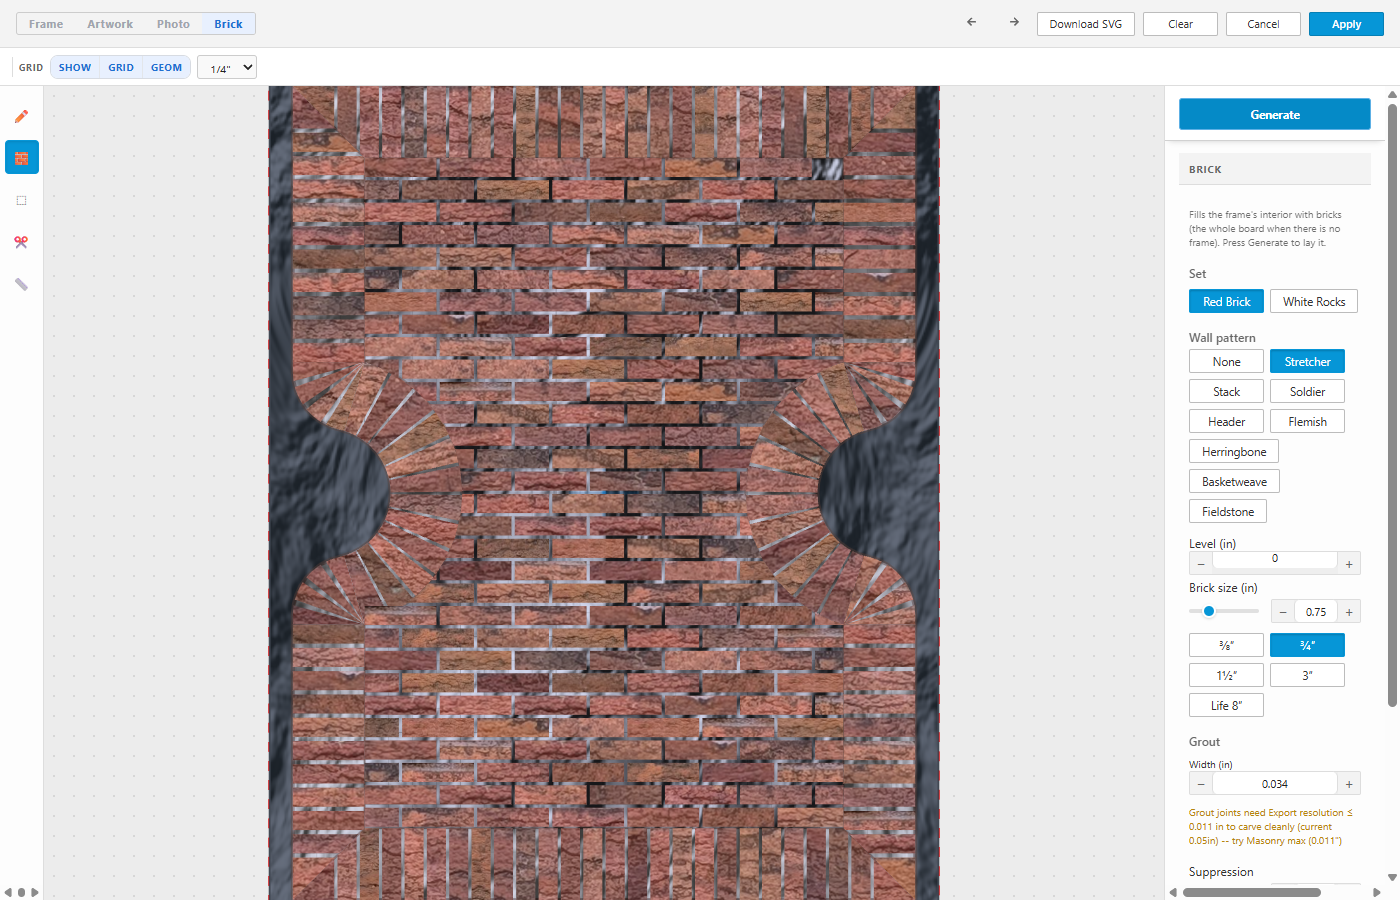The image size is (1400, 900).
Task: Click the undo left arrow
Action: click(971, 22)
